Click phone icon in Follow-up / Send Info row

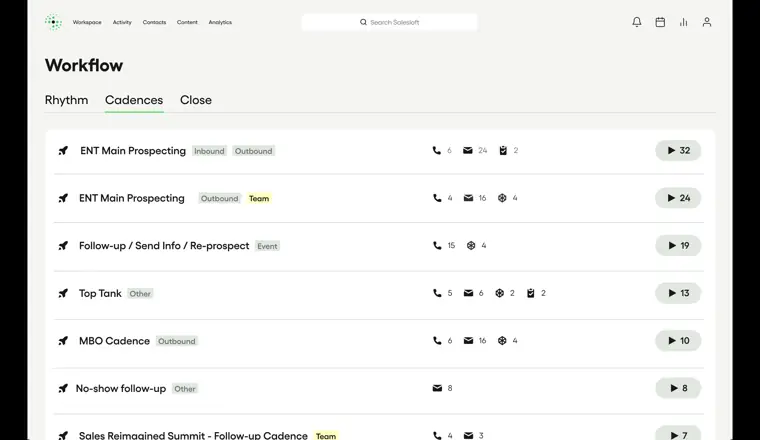tap(437, 246)
